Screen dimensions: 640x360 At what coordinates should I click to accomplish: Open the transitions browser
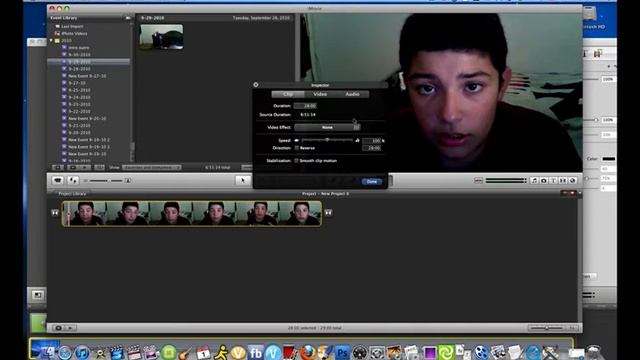point(563,180)
